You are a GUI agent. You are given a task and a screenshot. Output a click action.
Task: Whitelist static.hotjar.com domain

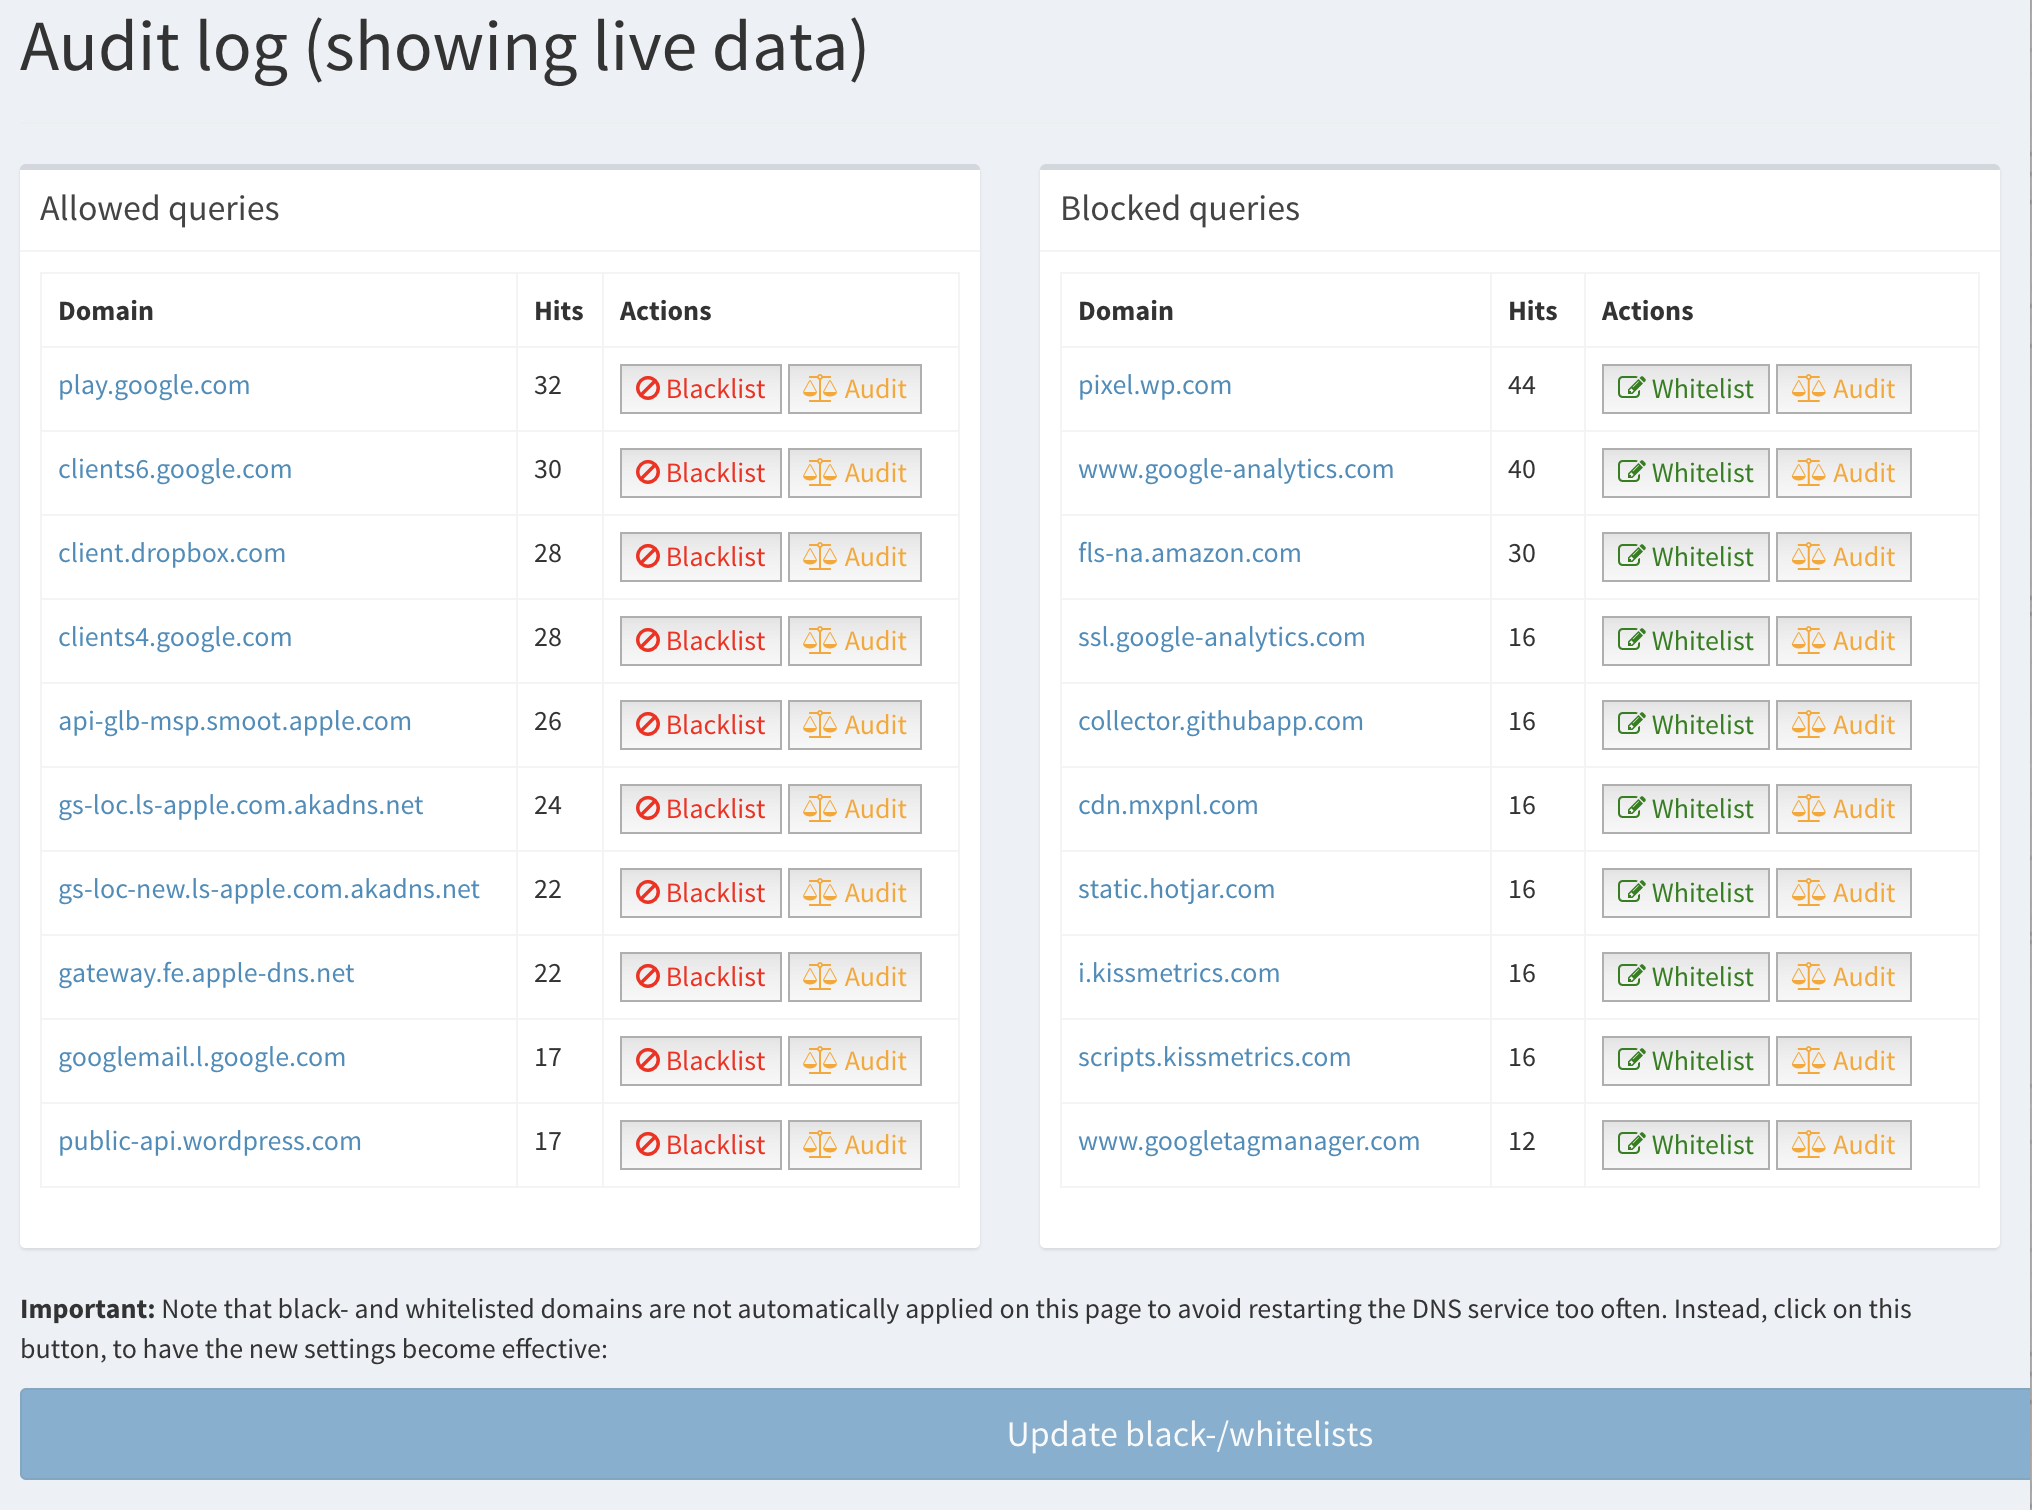pos(1685,893)
